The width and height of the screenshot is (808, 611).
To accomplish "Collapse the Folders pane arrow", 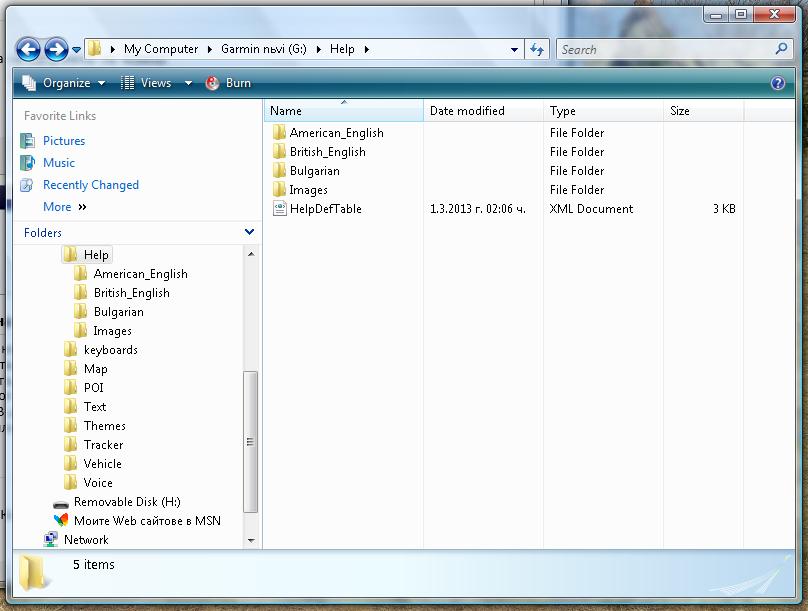I will (249, 232).
